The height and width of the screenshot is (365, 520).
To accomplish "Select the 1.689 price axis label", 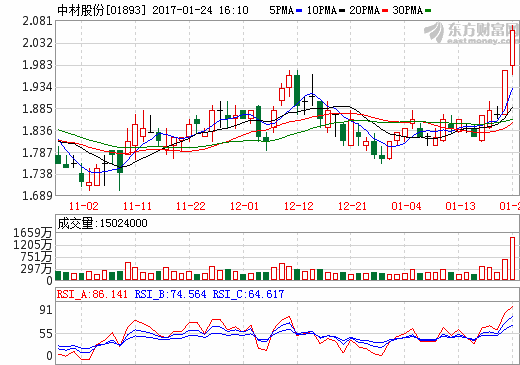I will [x=37, y=196].
